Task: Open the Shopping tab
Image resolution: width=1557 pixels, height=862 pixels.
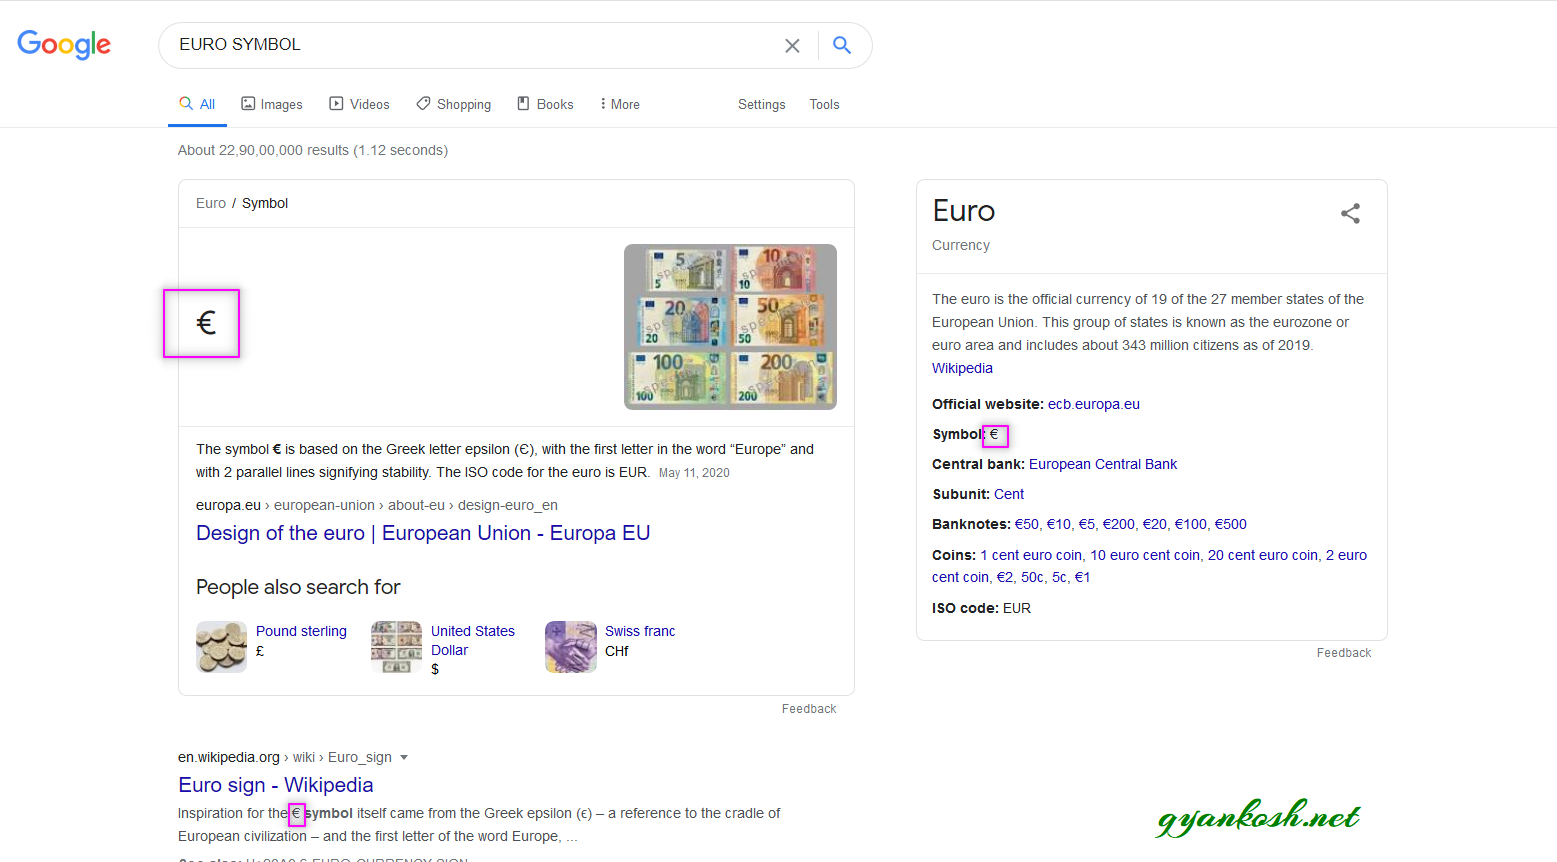Action: 454,104
